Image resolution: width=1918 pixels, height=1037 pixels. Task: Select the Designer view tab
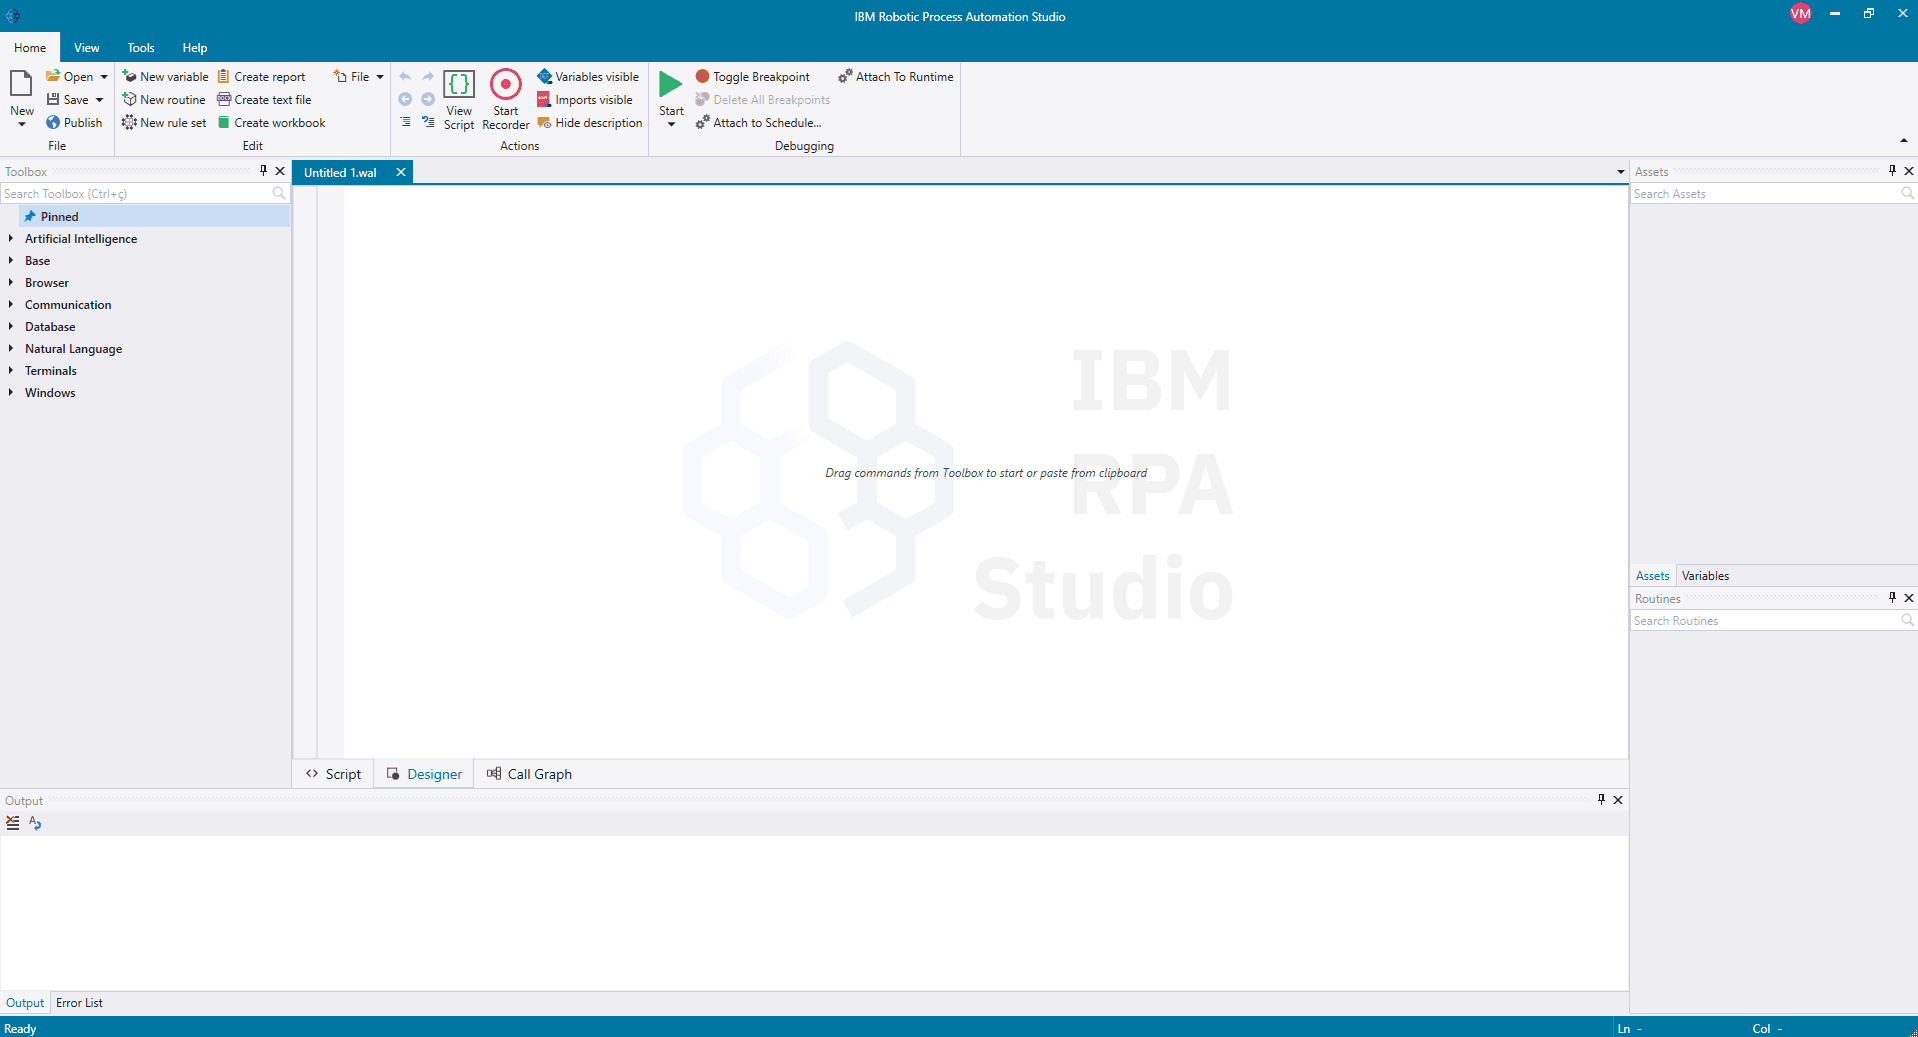[424, 774]
